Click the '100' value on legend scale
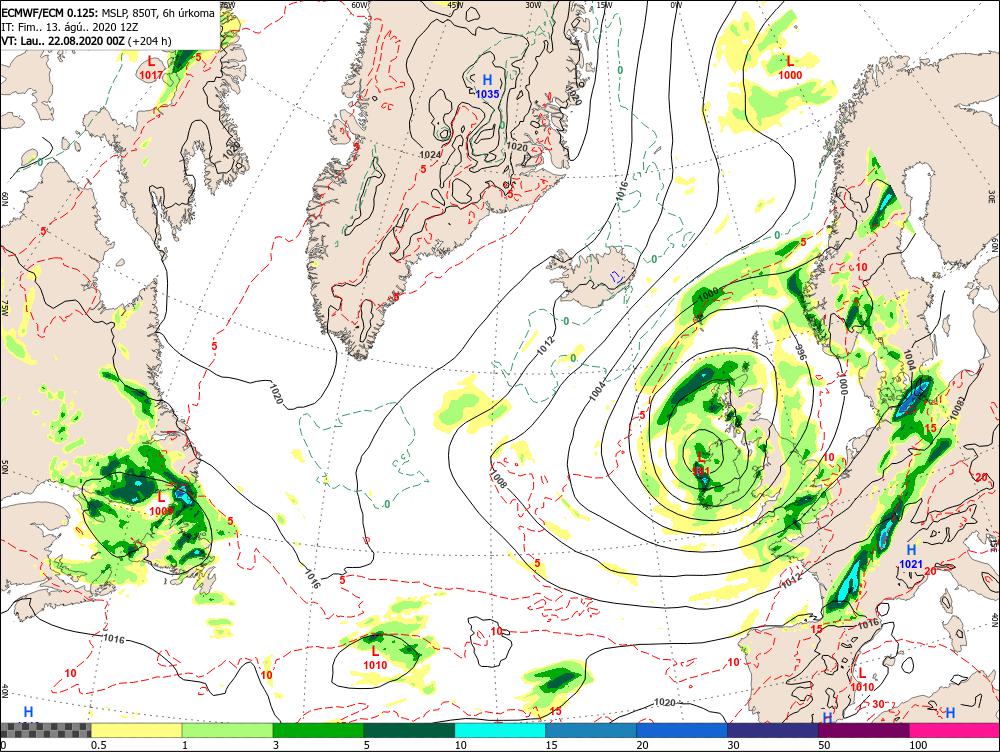The image size is (1000, 752). (918, 745)
